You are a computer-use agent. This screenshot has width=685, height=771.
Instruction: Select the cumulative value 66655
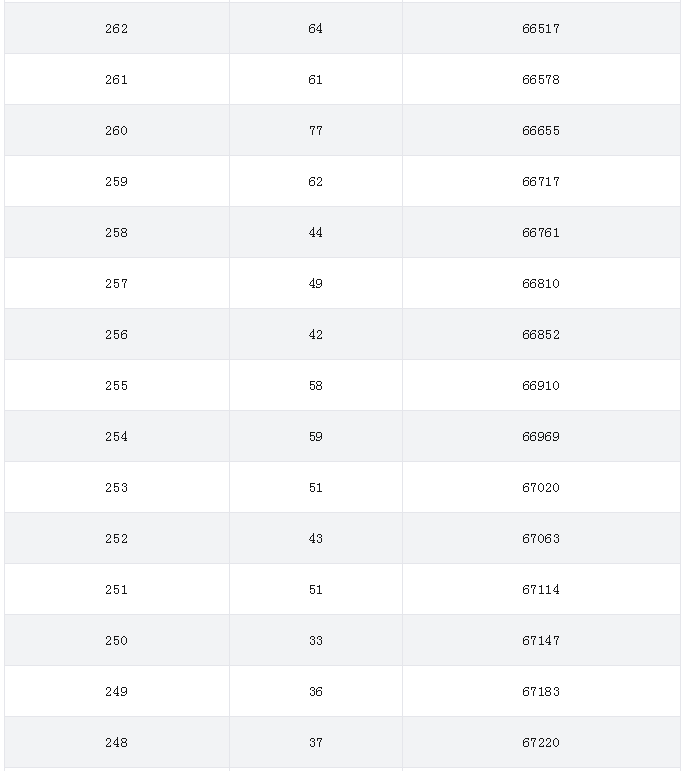coord(541,130)
